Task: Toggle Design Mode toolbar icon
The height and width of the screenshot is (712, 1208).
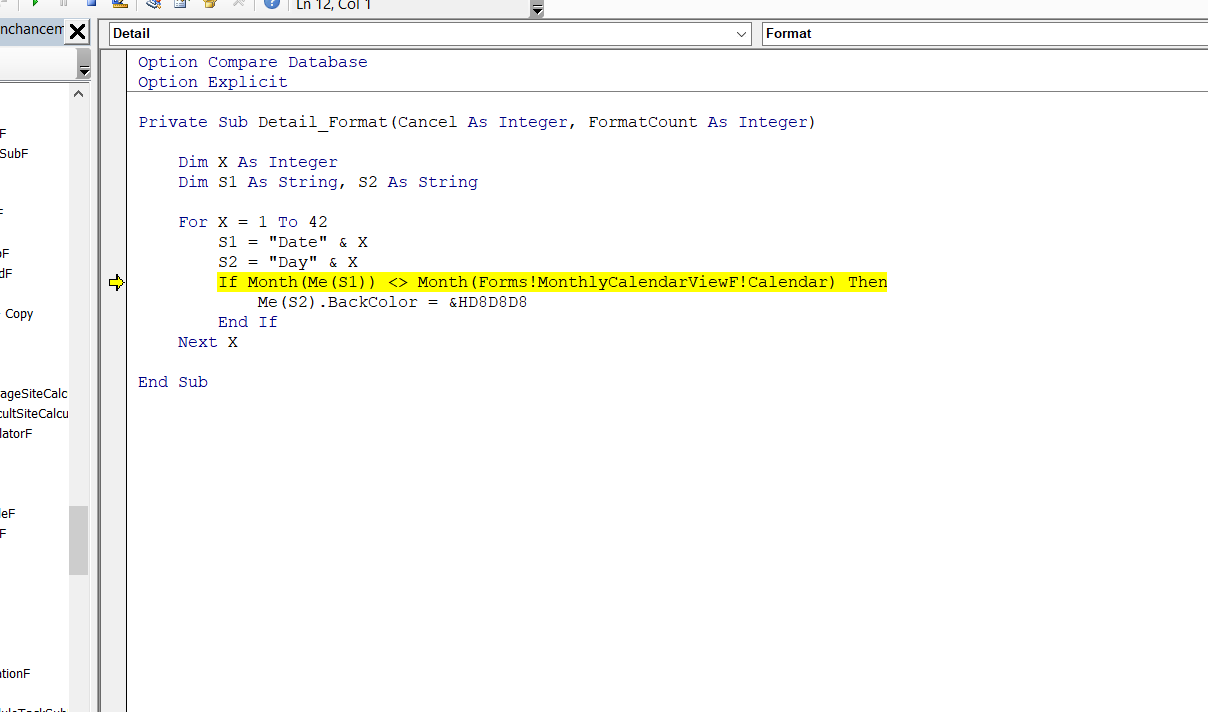Action: [119, 4]
